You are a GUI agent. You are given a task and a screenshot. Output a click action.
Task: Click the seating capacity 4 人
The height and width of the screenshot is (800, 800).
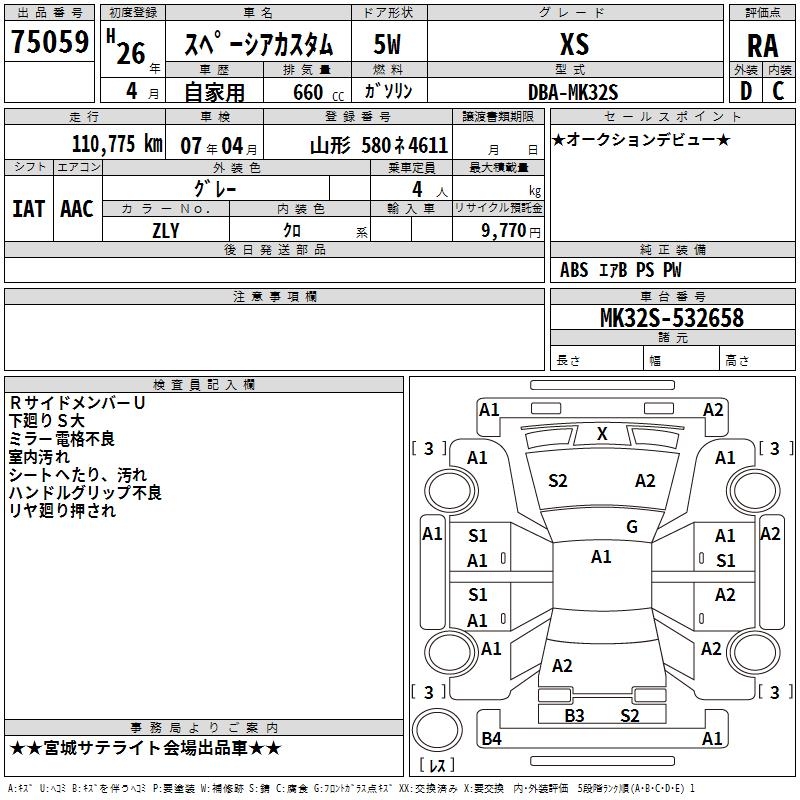click(430, 190)
